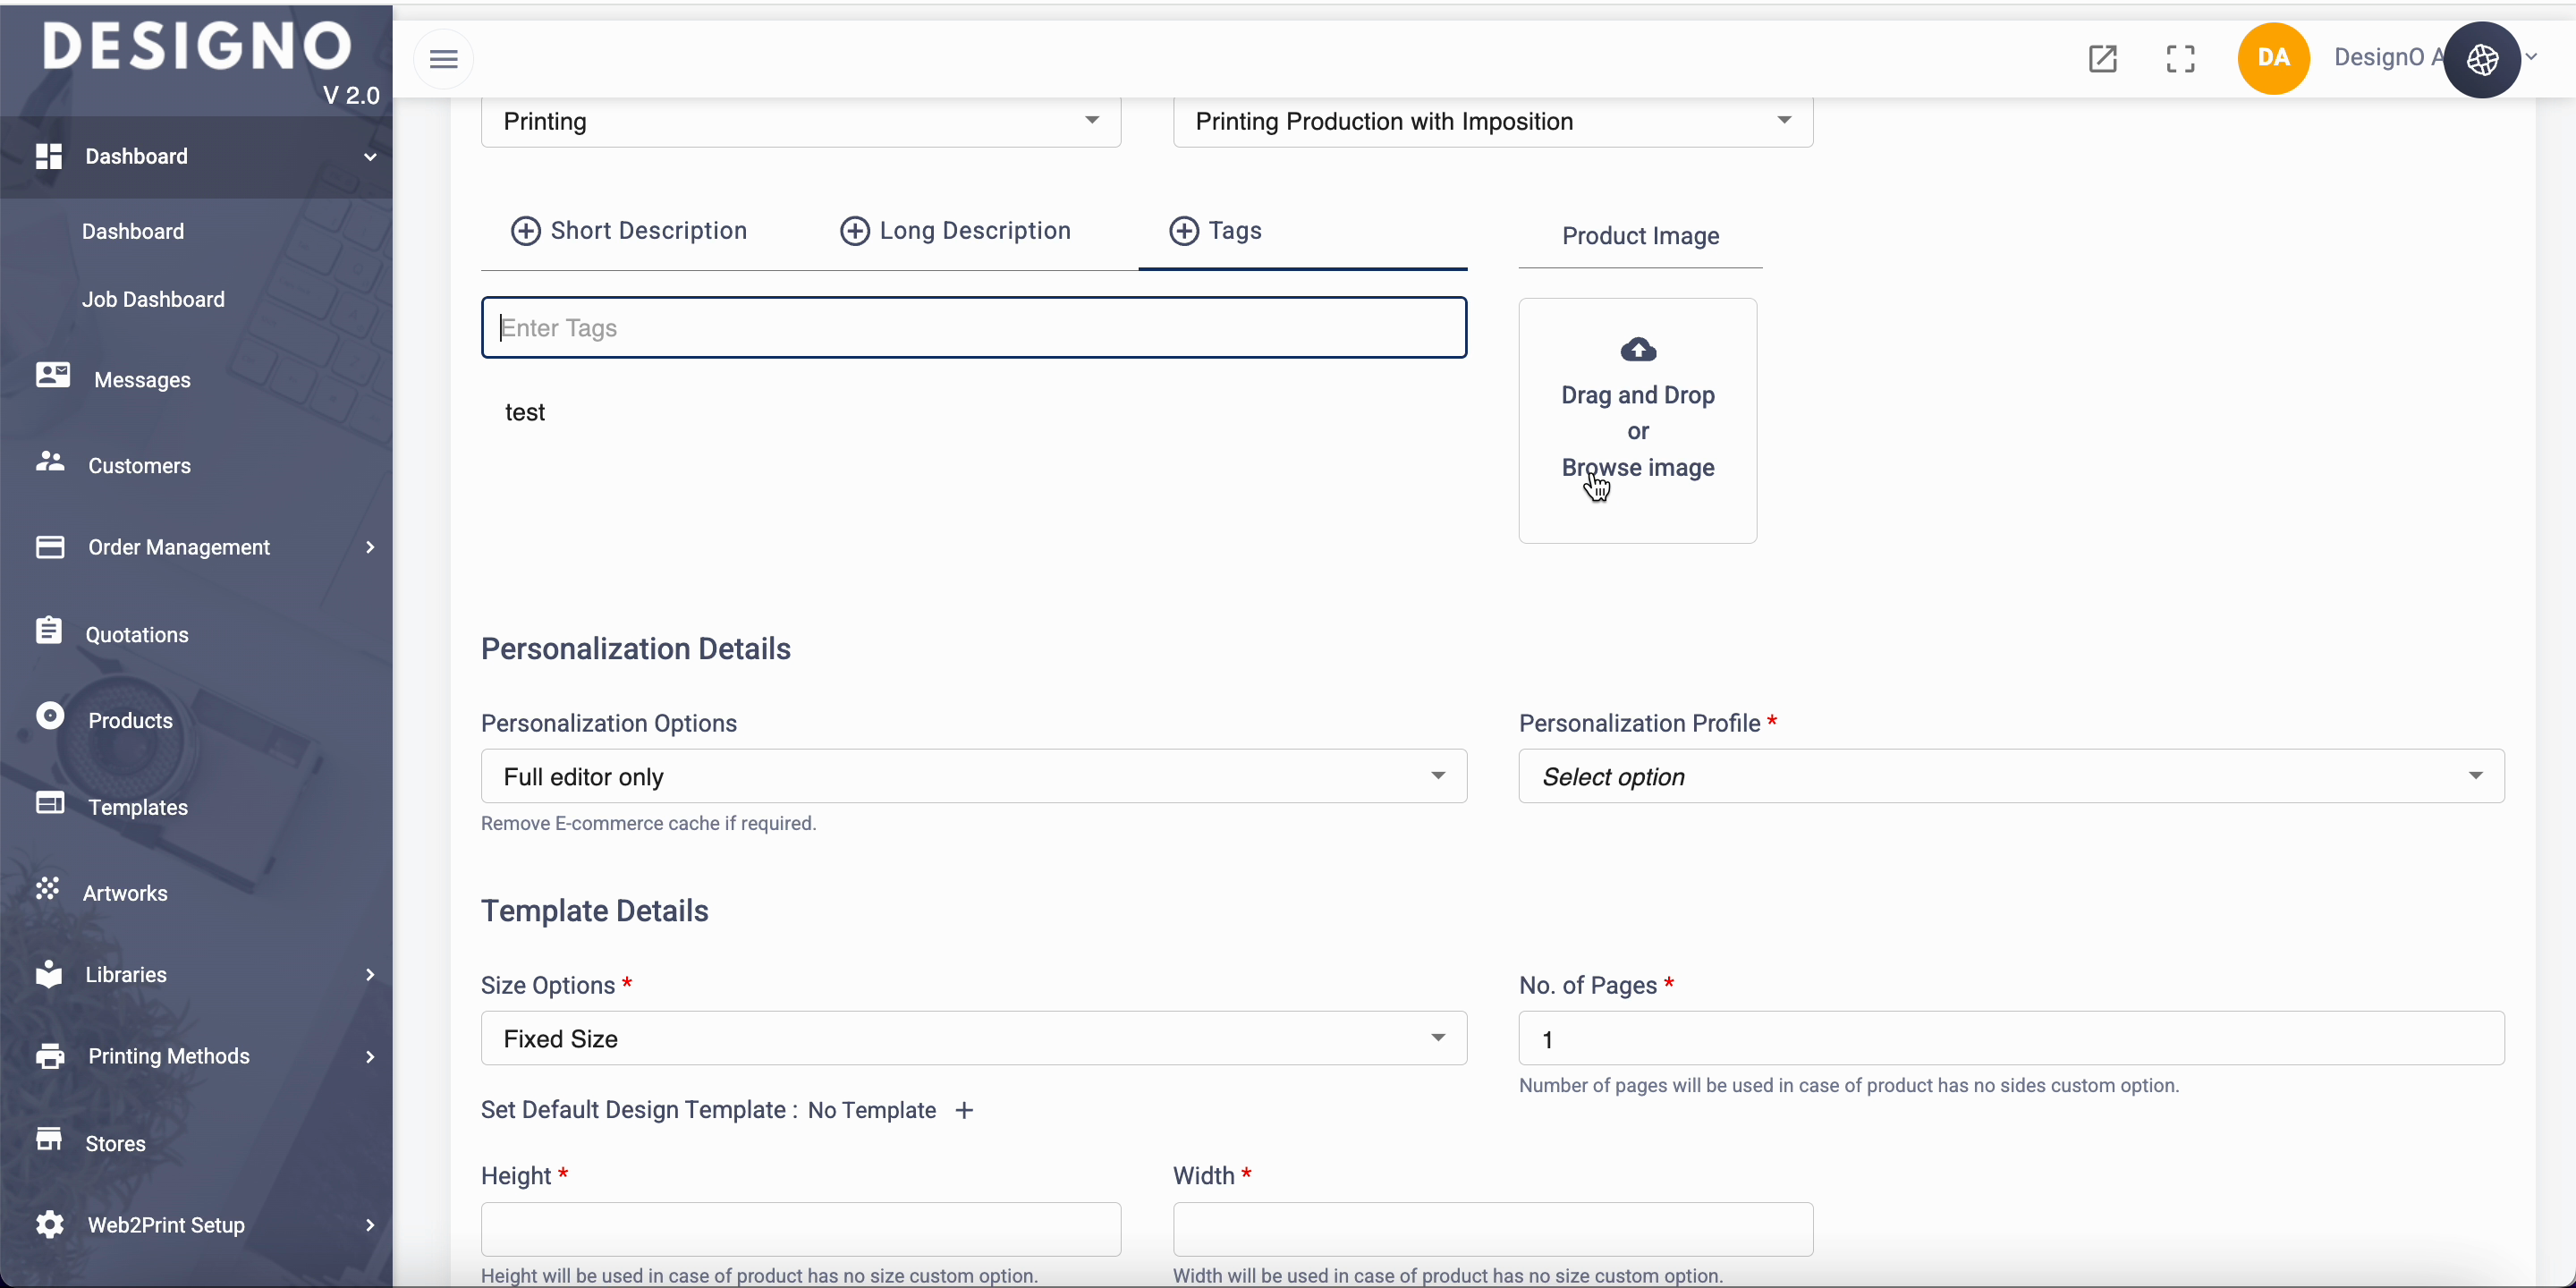Click the globe language icon
The image size is (2576, 1288).
[2482, 60]
